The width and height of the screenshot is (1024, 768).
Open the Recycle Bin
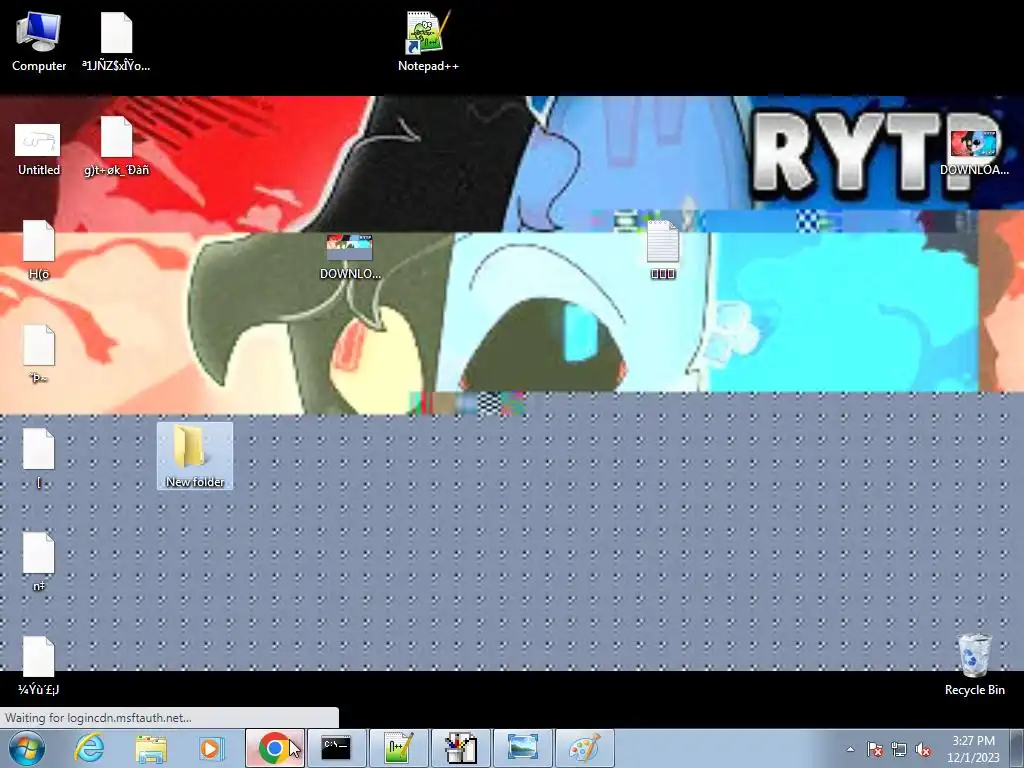click(x=974, y=664)
